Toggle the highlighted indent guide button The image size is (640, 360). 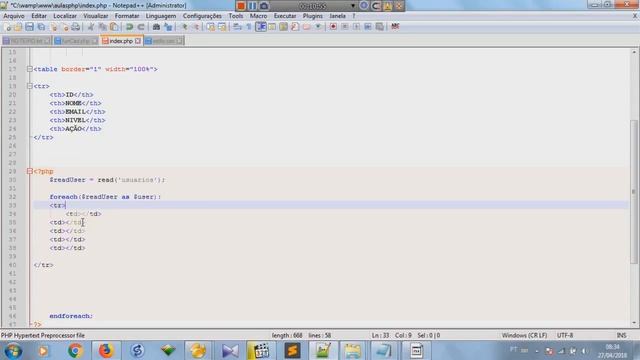pyautogui.click(x=260, y=27)
